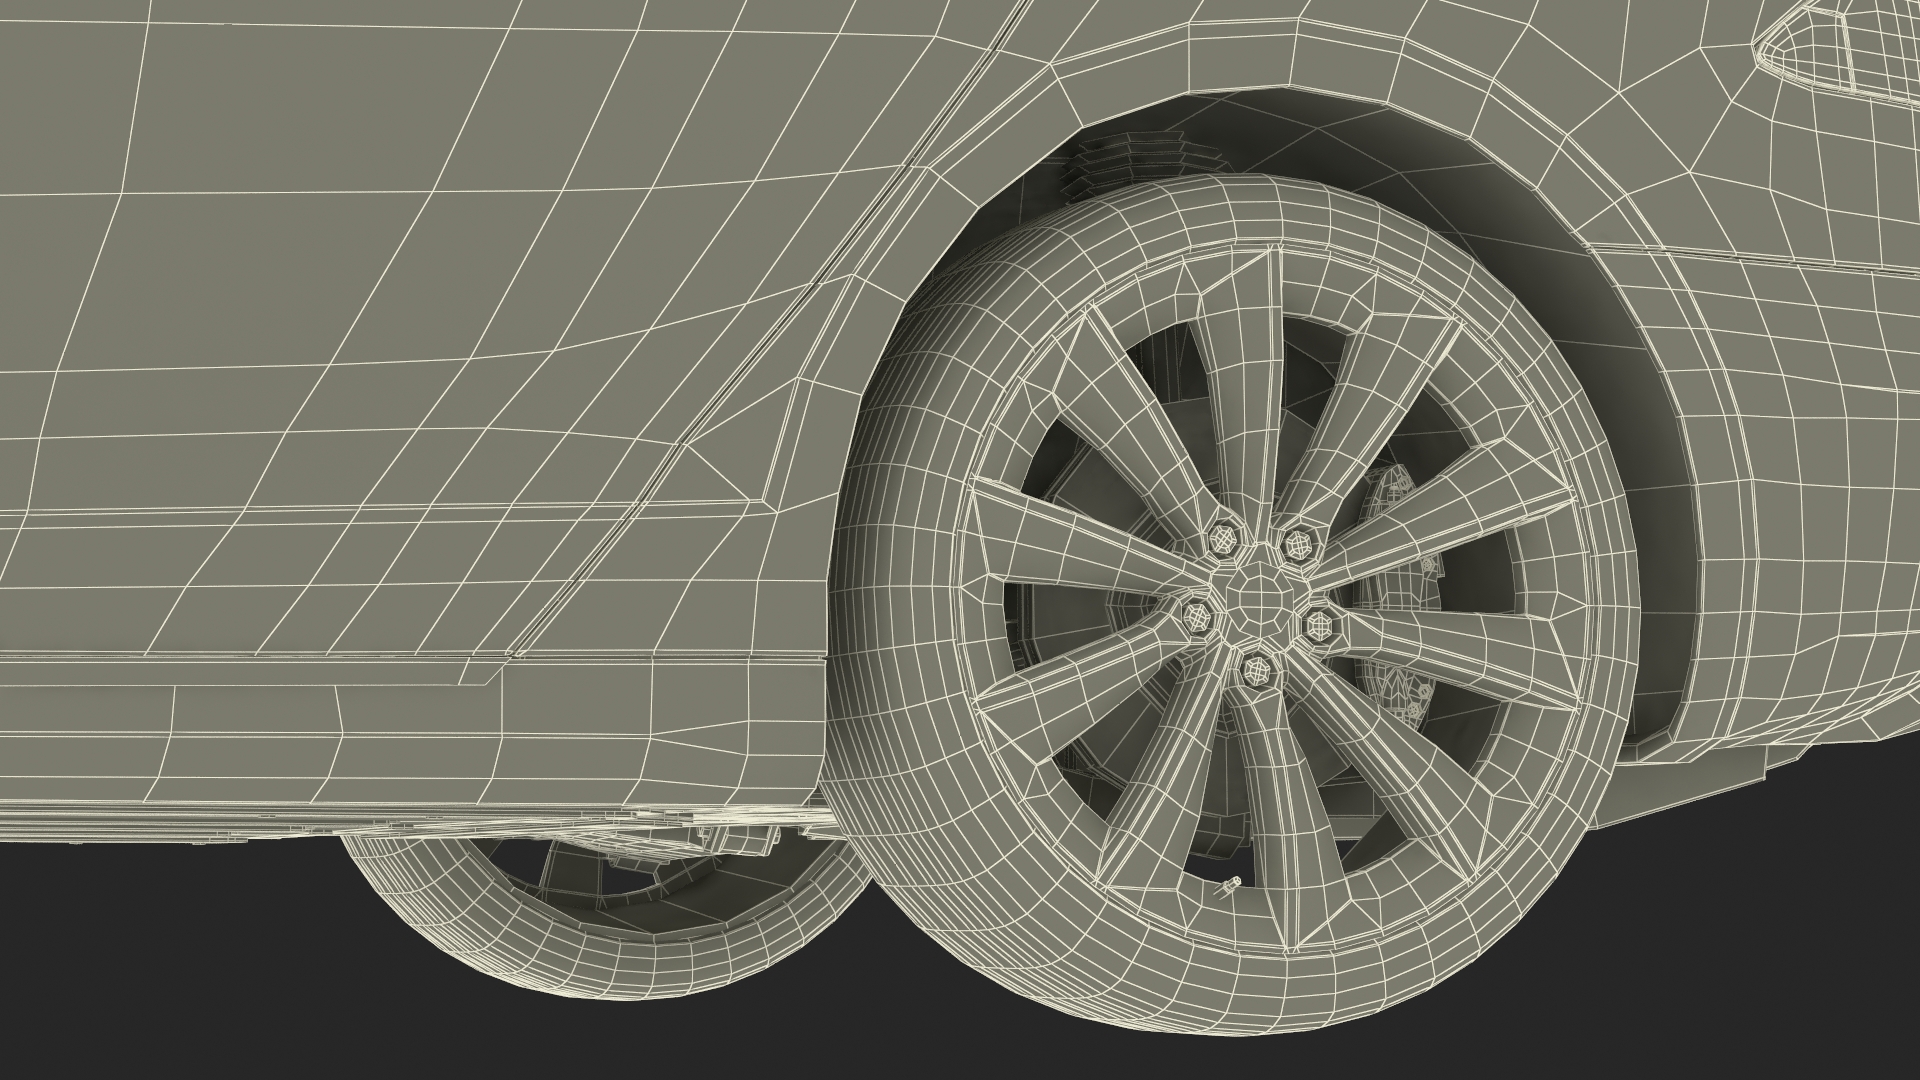Click the wheel's center hub cap
The image size is (1920, 1080).
1258,599
